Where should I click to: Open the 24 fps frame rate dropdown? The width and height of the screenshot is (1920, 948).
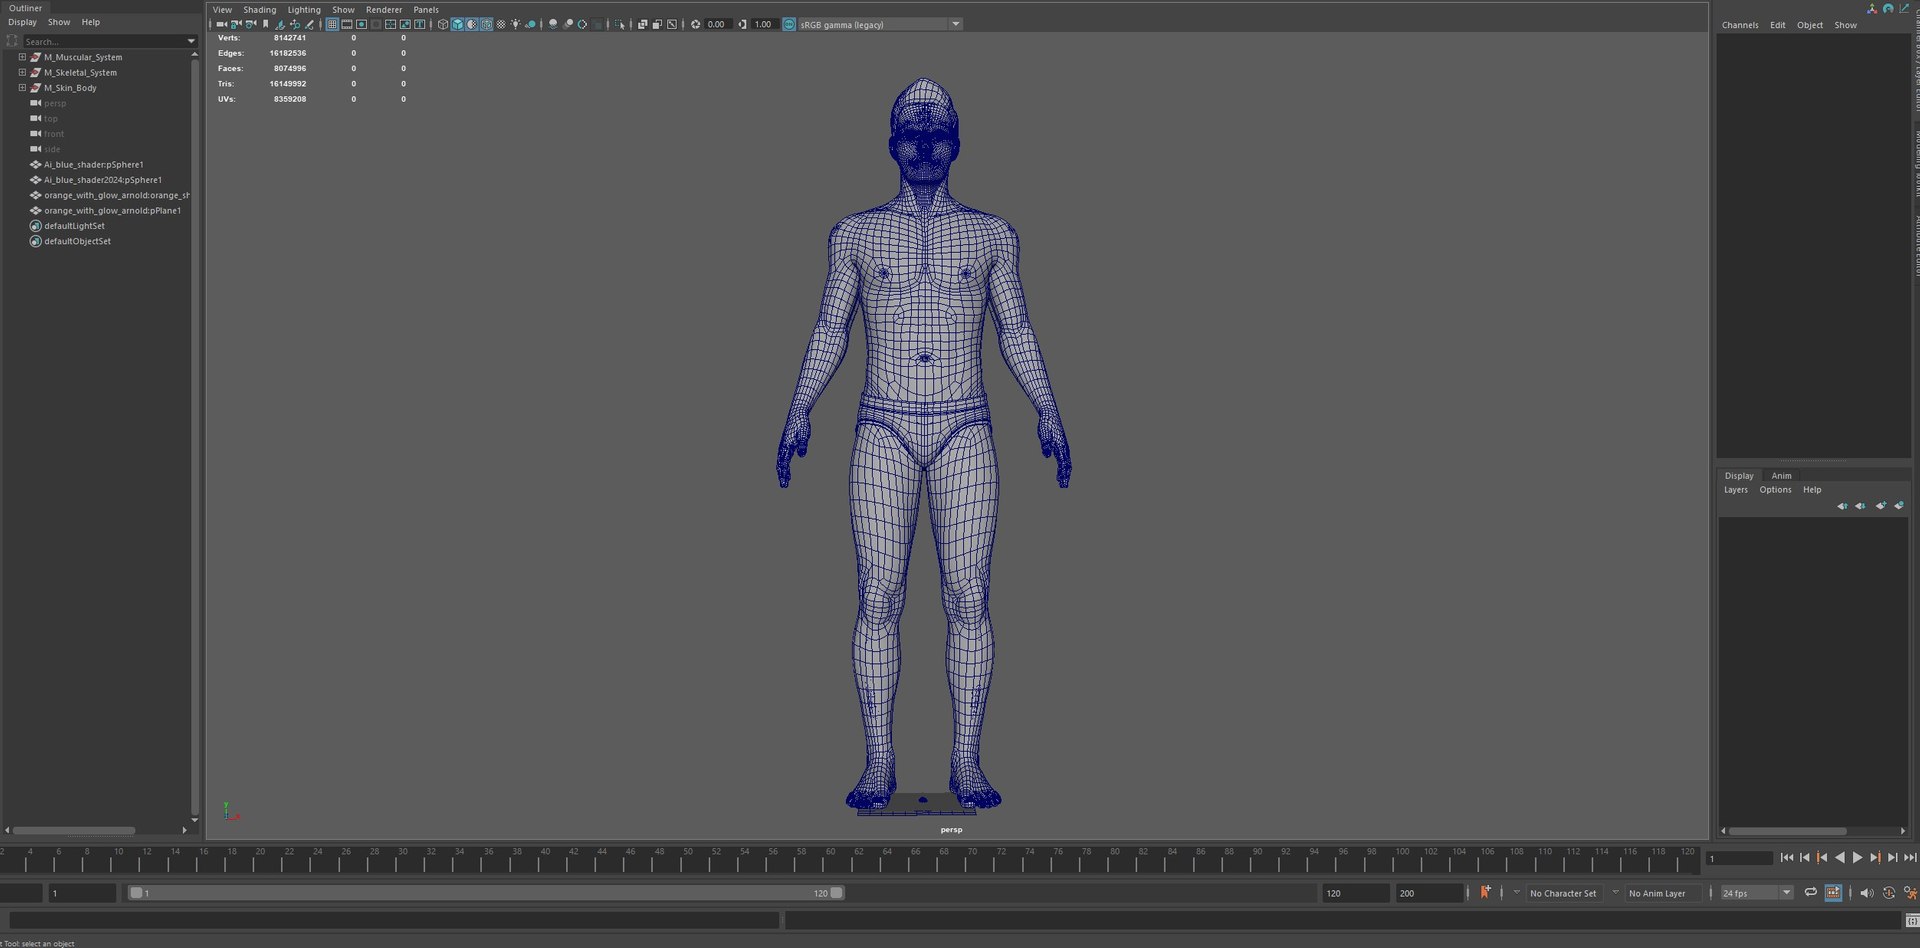pyautogui.click(x=1757, y=893)
